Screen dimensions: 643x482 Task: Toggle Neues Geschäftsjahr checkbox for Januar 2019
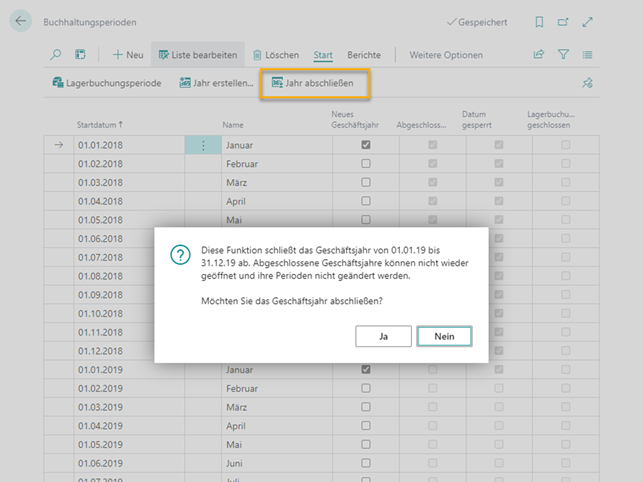click(x=366, y=370)
